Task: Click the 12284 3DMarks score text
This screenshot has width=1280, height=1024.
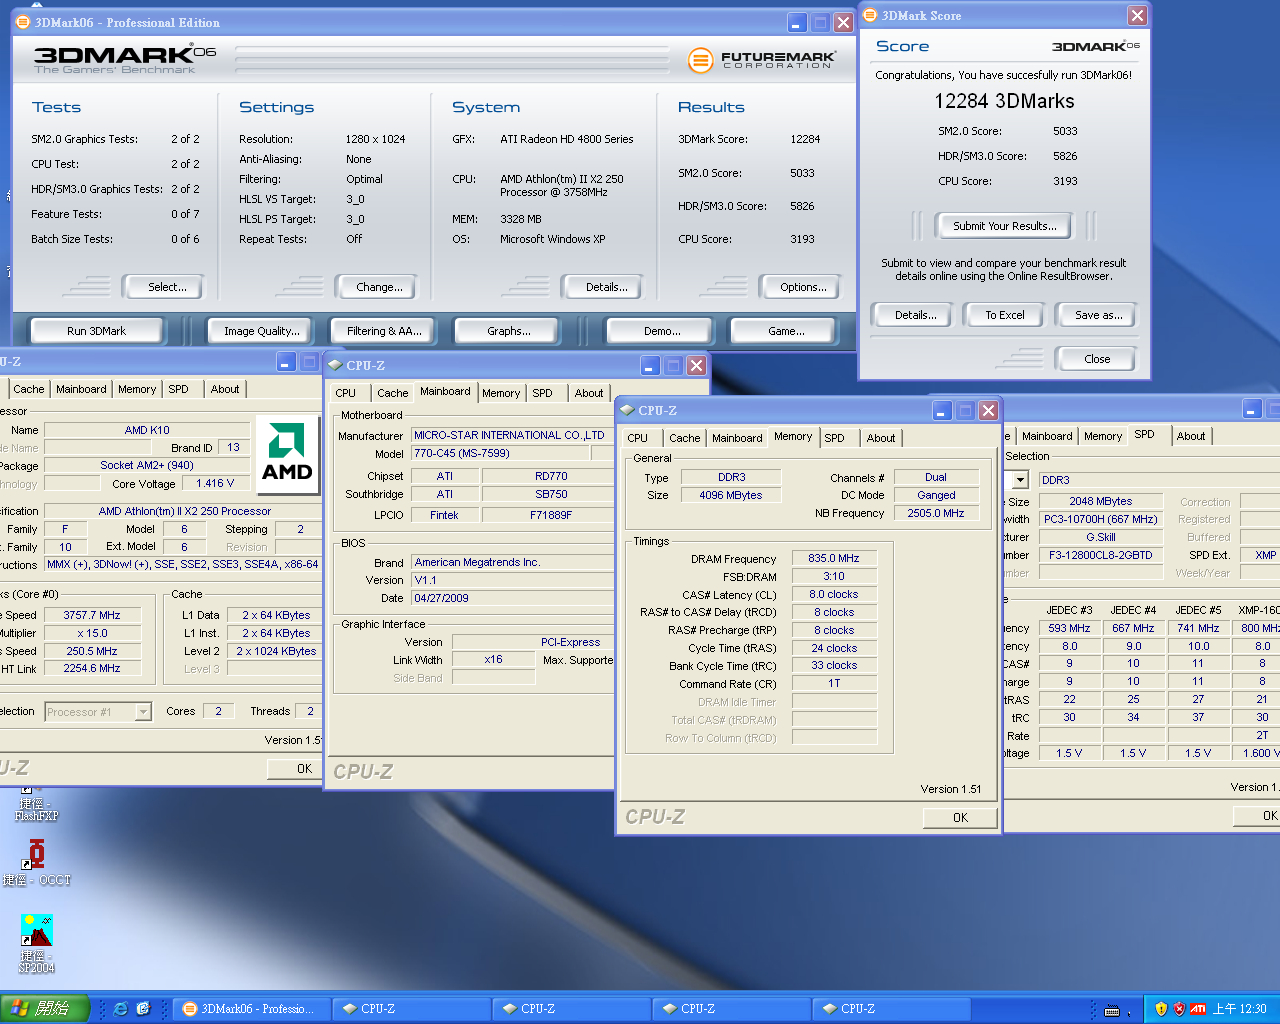Action: [x=1004, y=101]
